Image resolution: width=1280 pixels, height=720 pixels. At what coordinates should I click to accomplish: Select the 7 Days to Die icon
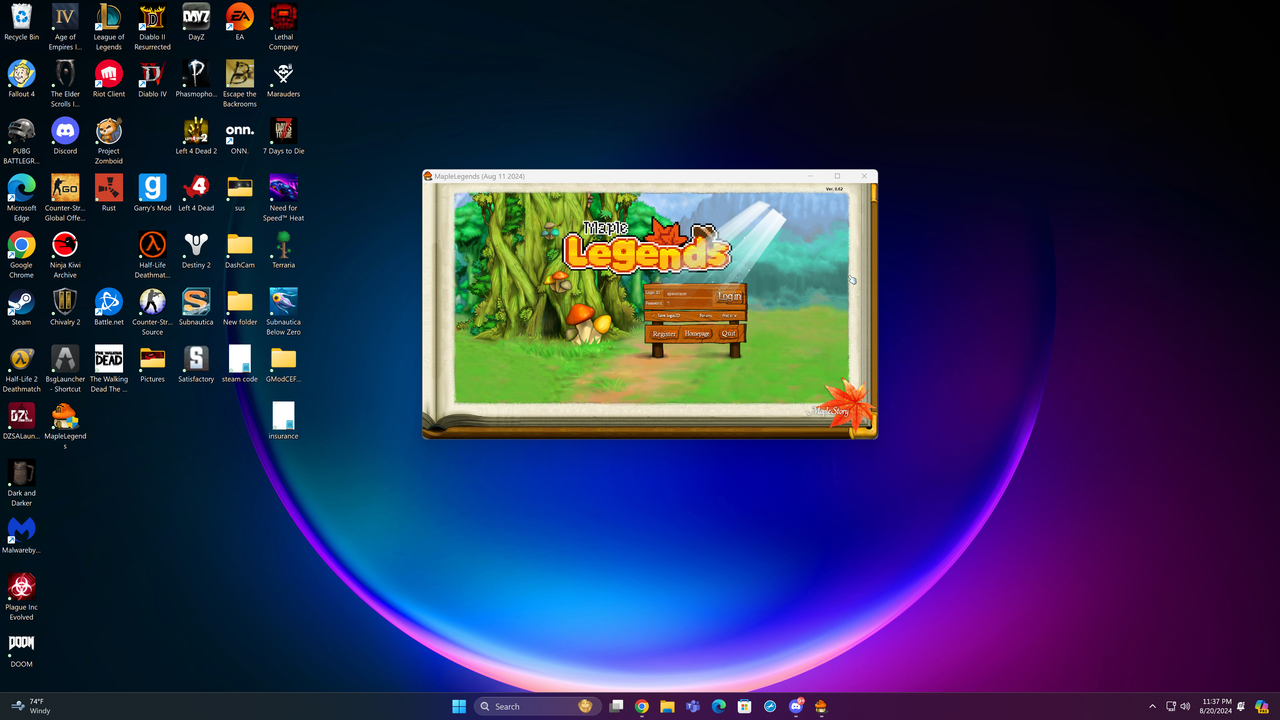click(283, 136)
